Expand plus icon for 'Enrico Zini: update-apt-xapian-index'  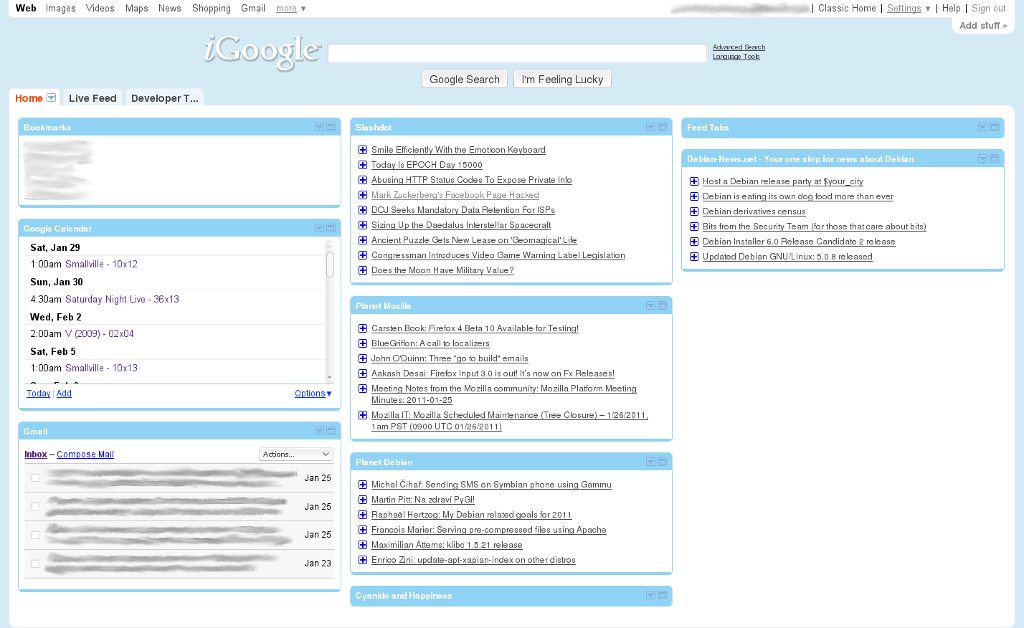(x=362, y=559)
